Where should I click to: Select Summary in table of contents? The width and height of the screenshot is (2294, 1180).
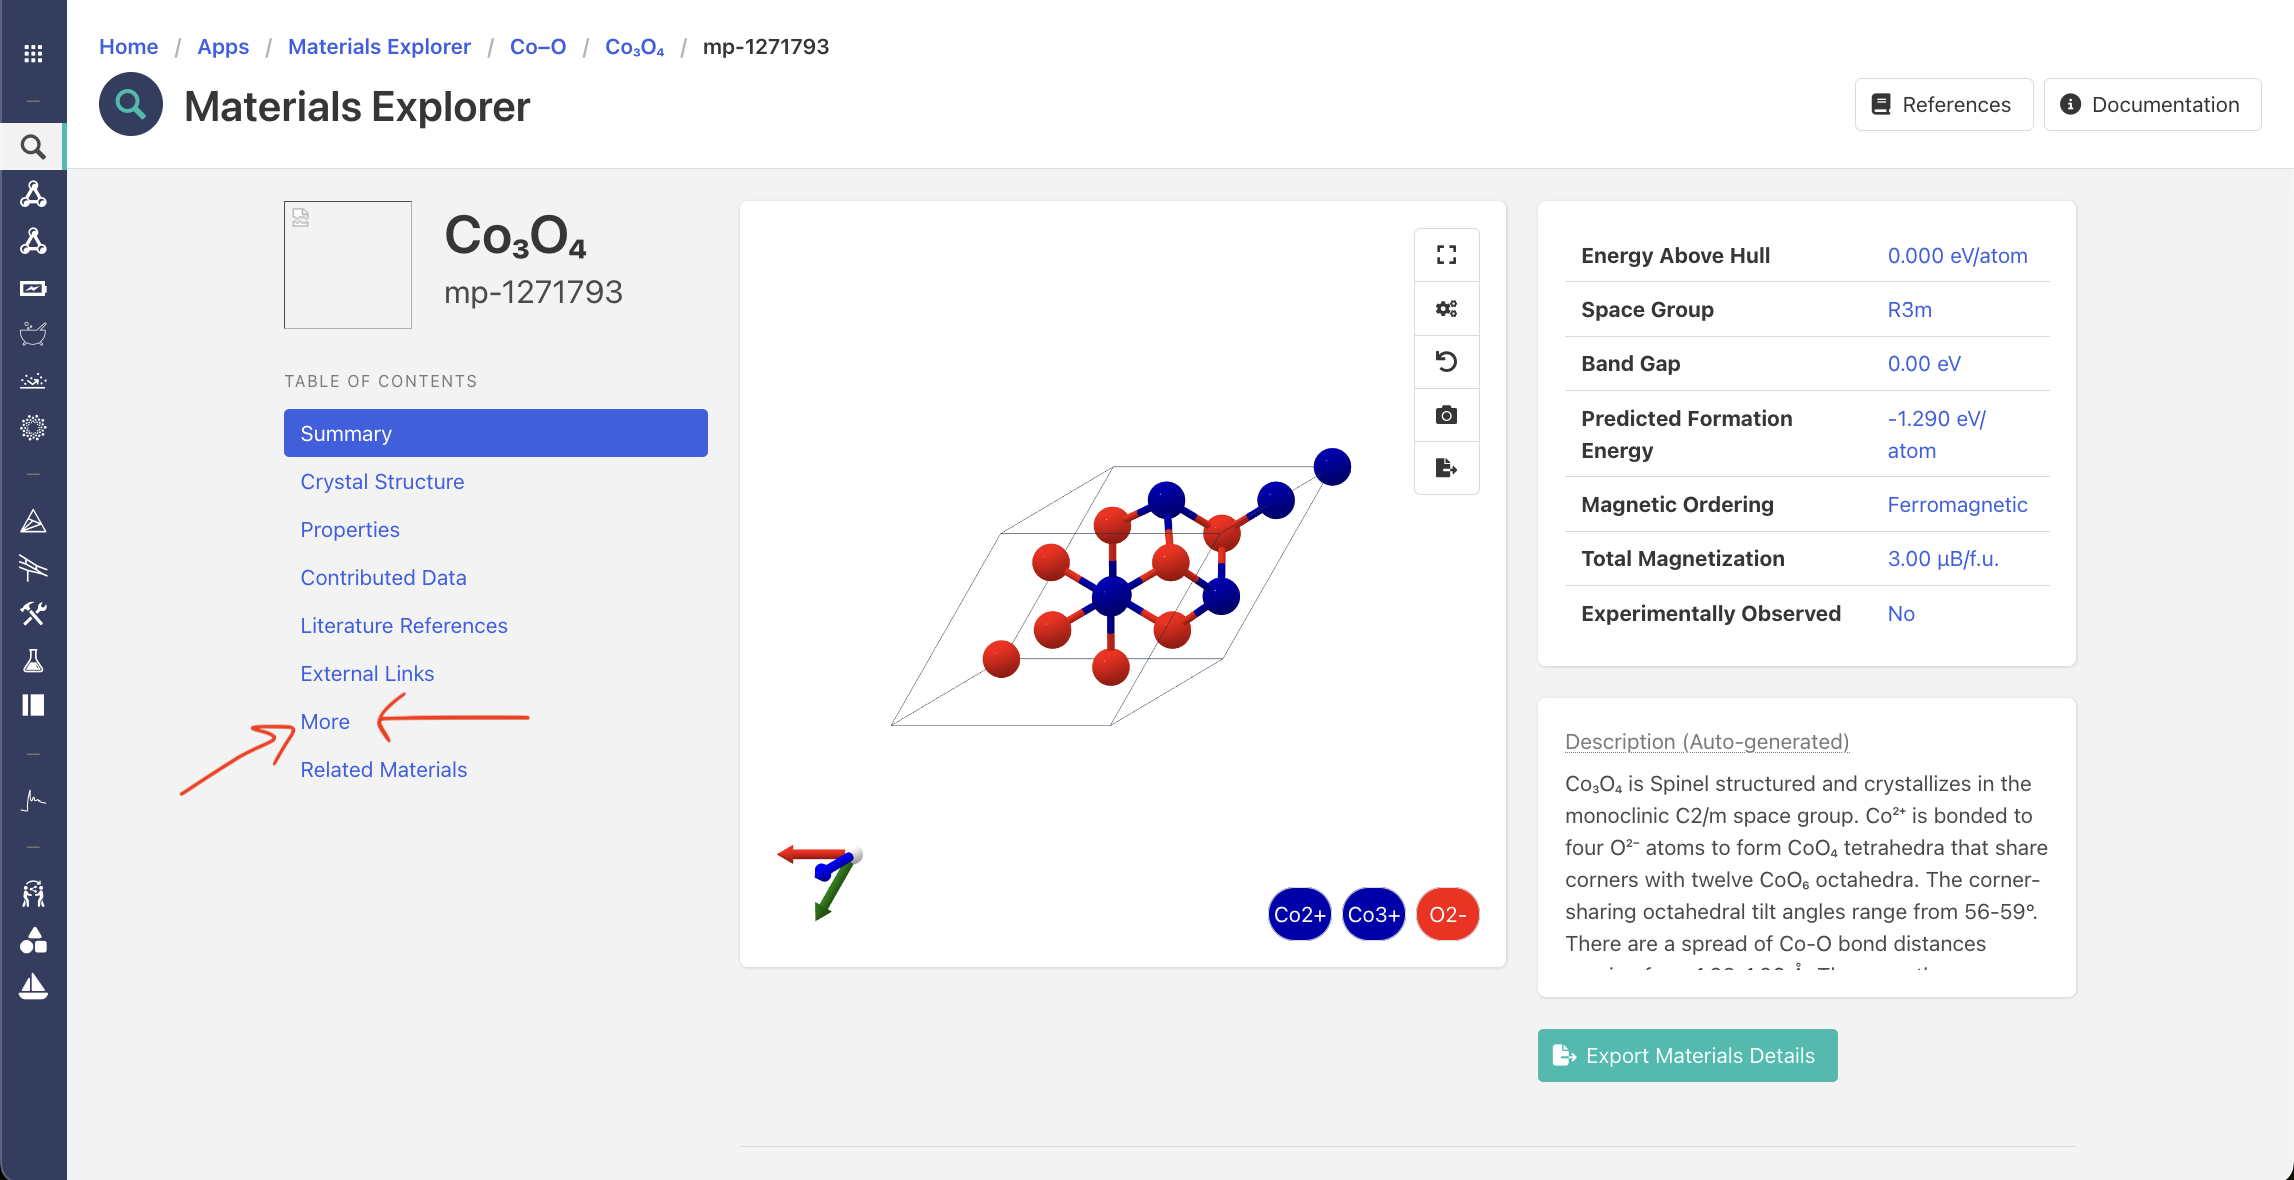pos(495,433)
